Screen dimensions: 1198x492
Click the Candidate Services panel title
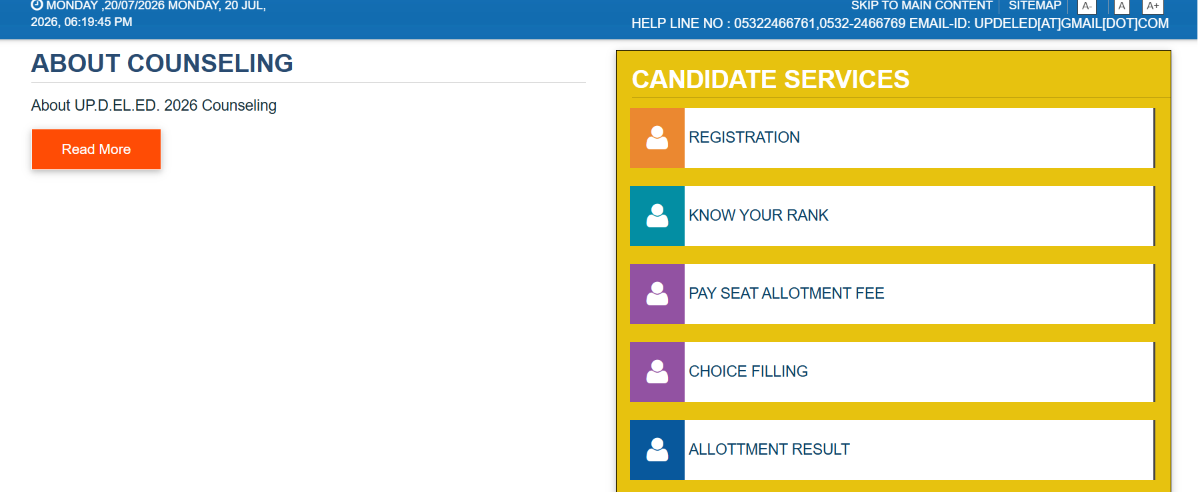tap(770, 79)
